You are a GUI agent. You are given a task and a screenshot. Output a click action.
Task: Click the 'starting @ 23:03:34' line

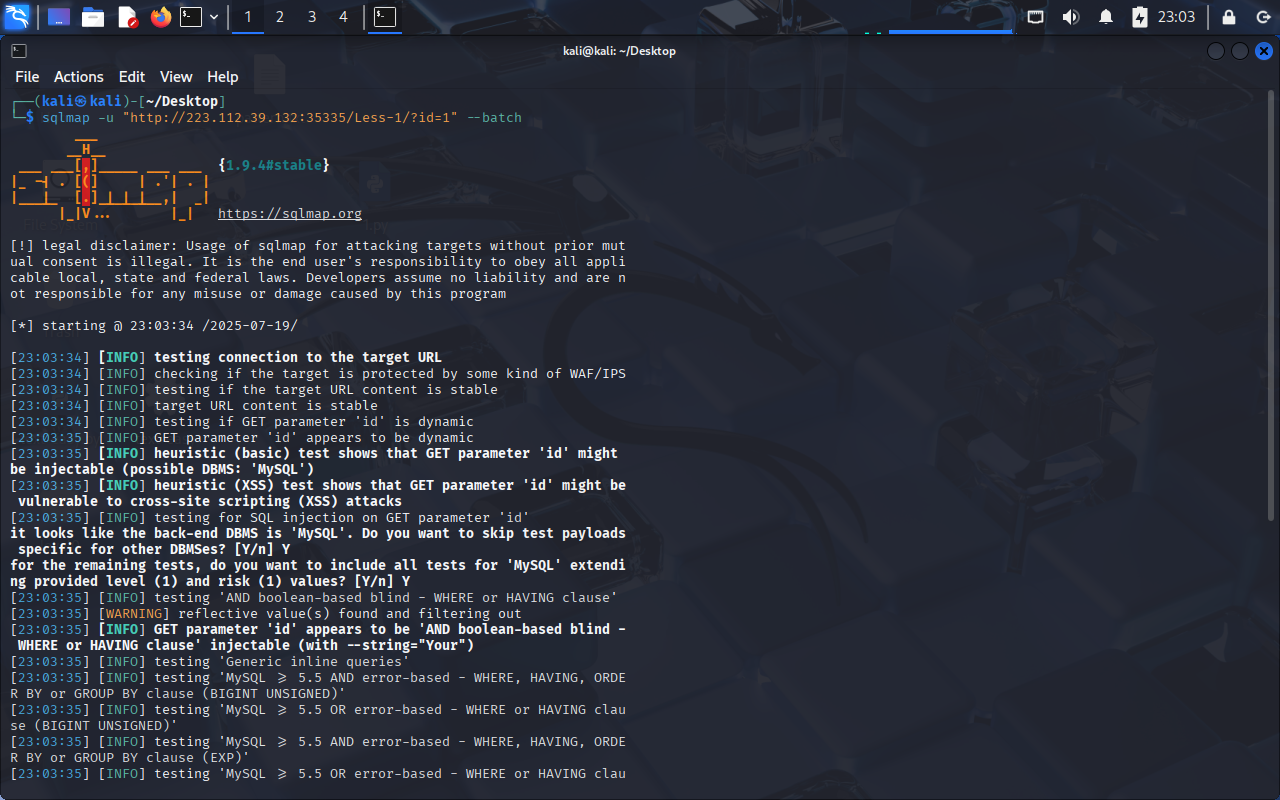(154, 326)
